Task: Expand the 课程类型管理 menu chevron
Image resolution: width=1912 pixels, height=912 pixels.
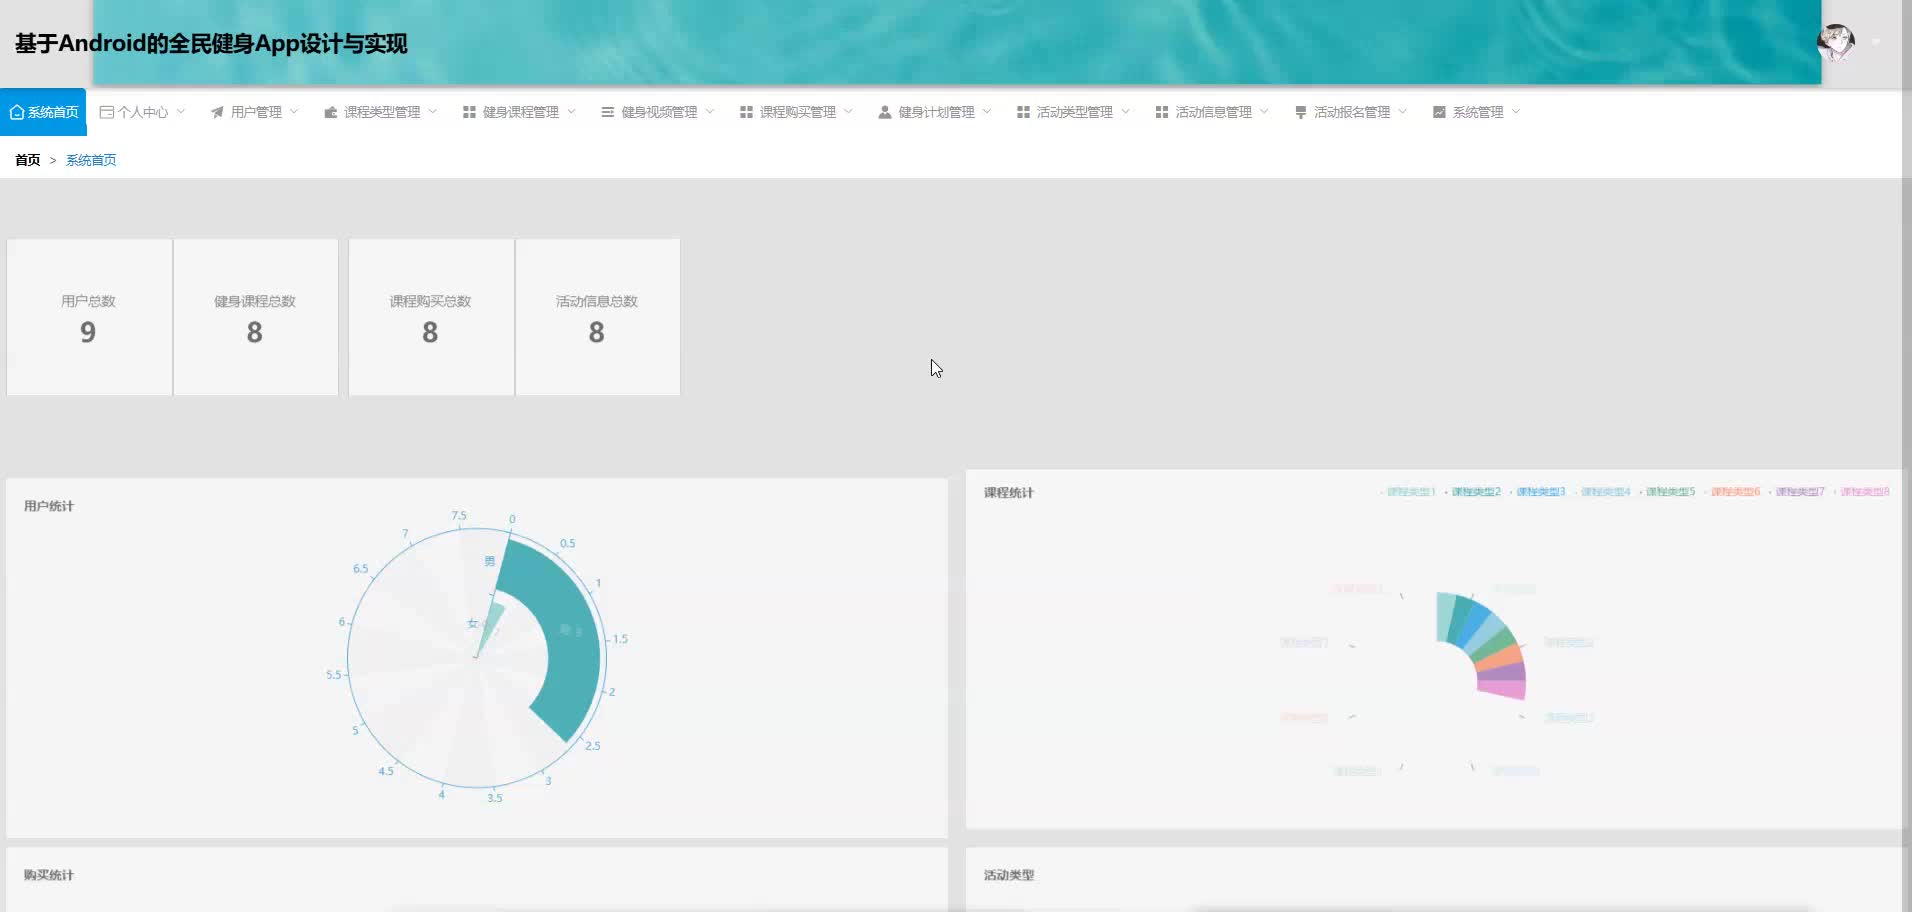Action: pos(433,111)
